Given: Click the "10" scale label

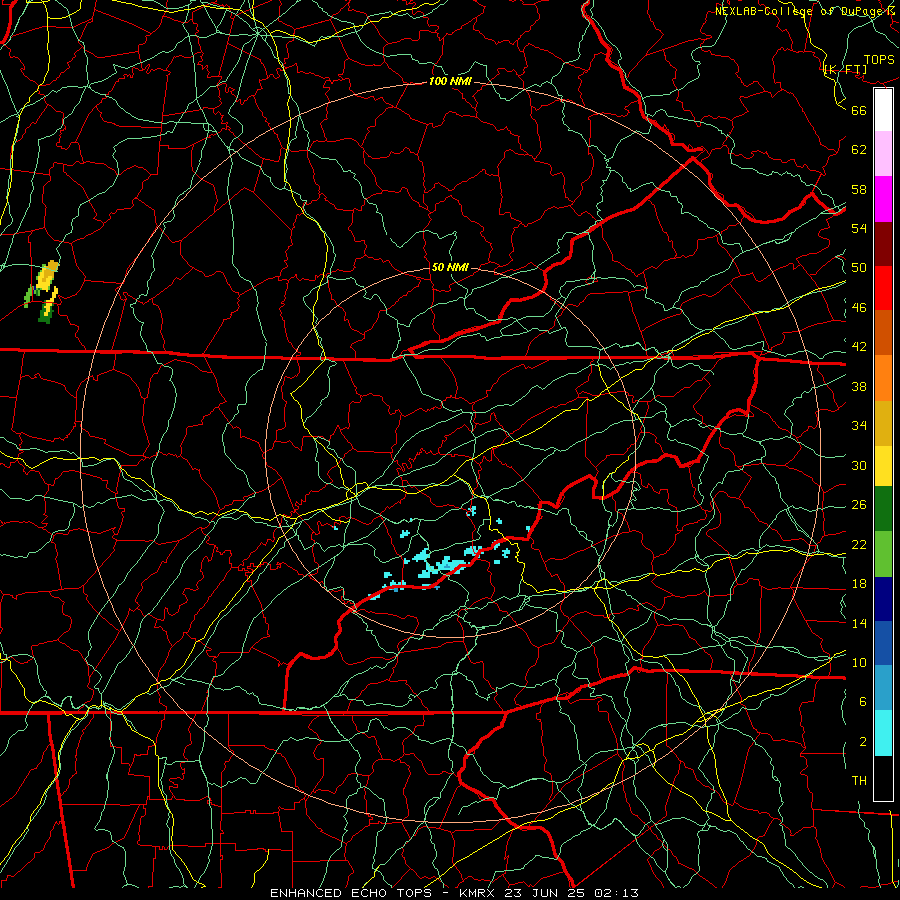Looking at the screenshot, I should click(859, 662).
